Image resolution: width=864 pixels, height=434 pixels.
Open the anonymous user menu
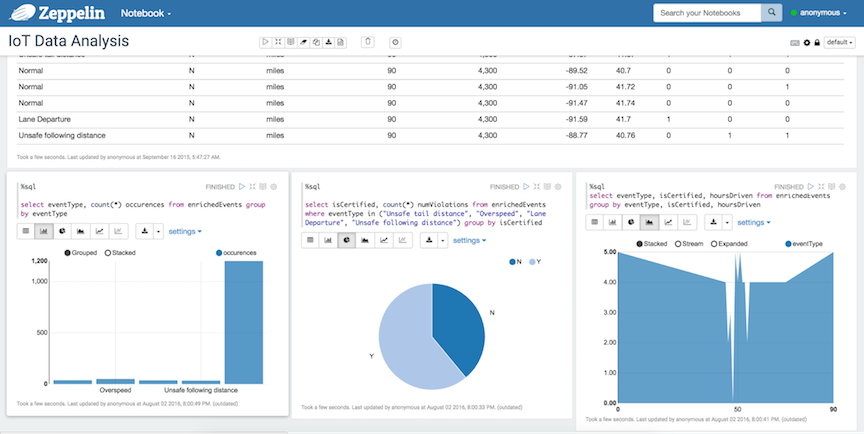point(824,13)
